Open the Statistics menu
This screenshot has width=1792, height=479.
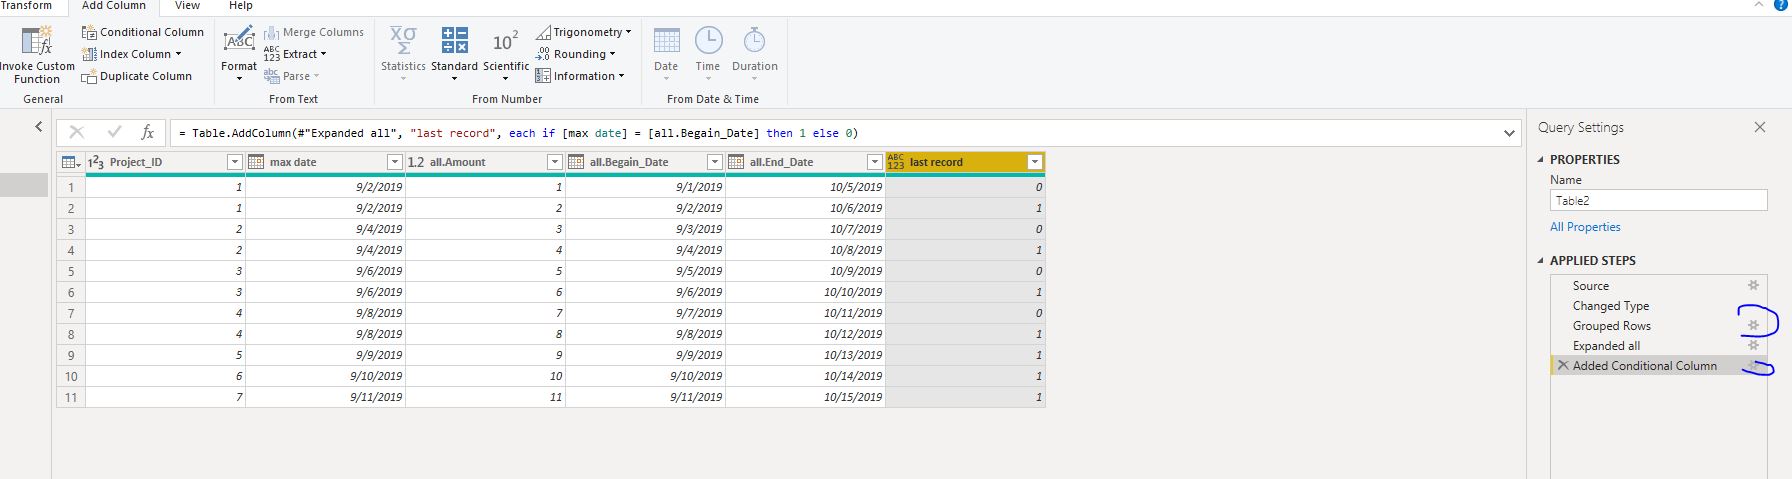tap(403, 55)
